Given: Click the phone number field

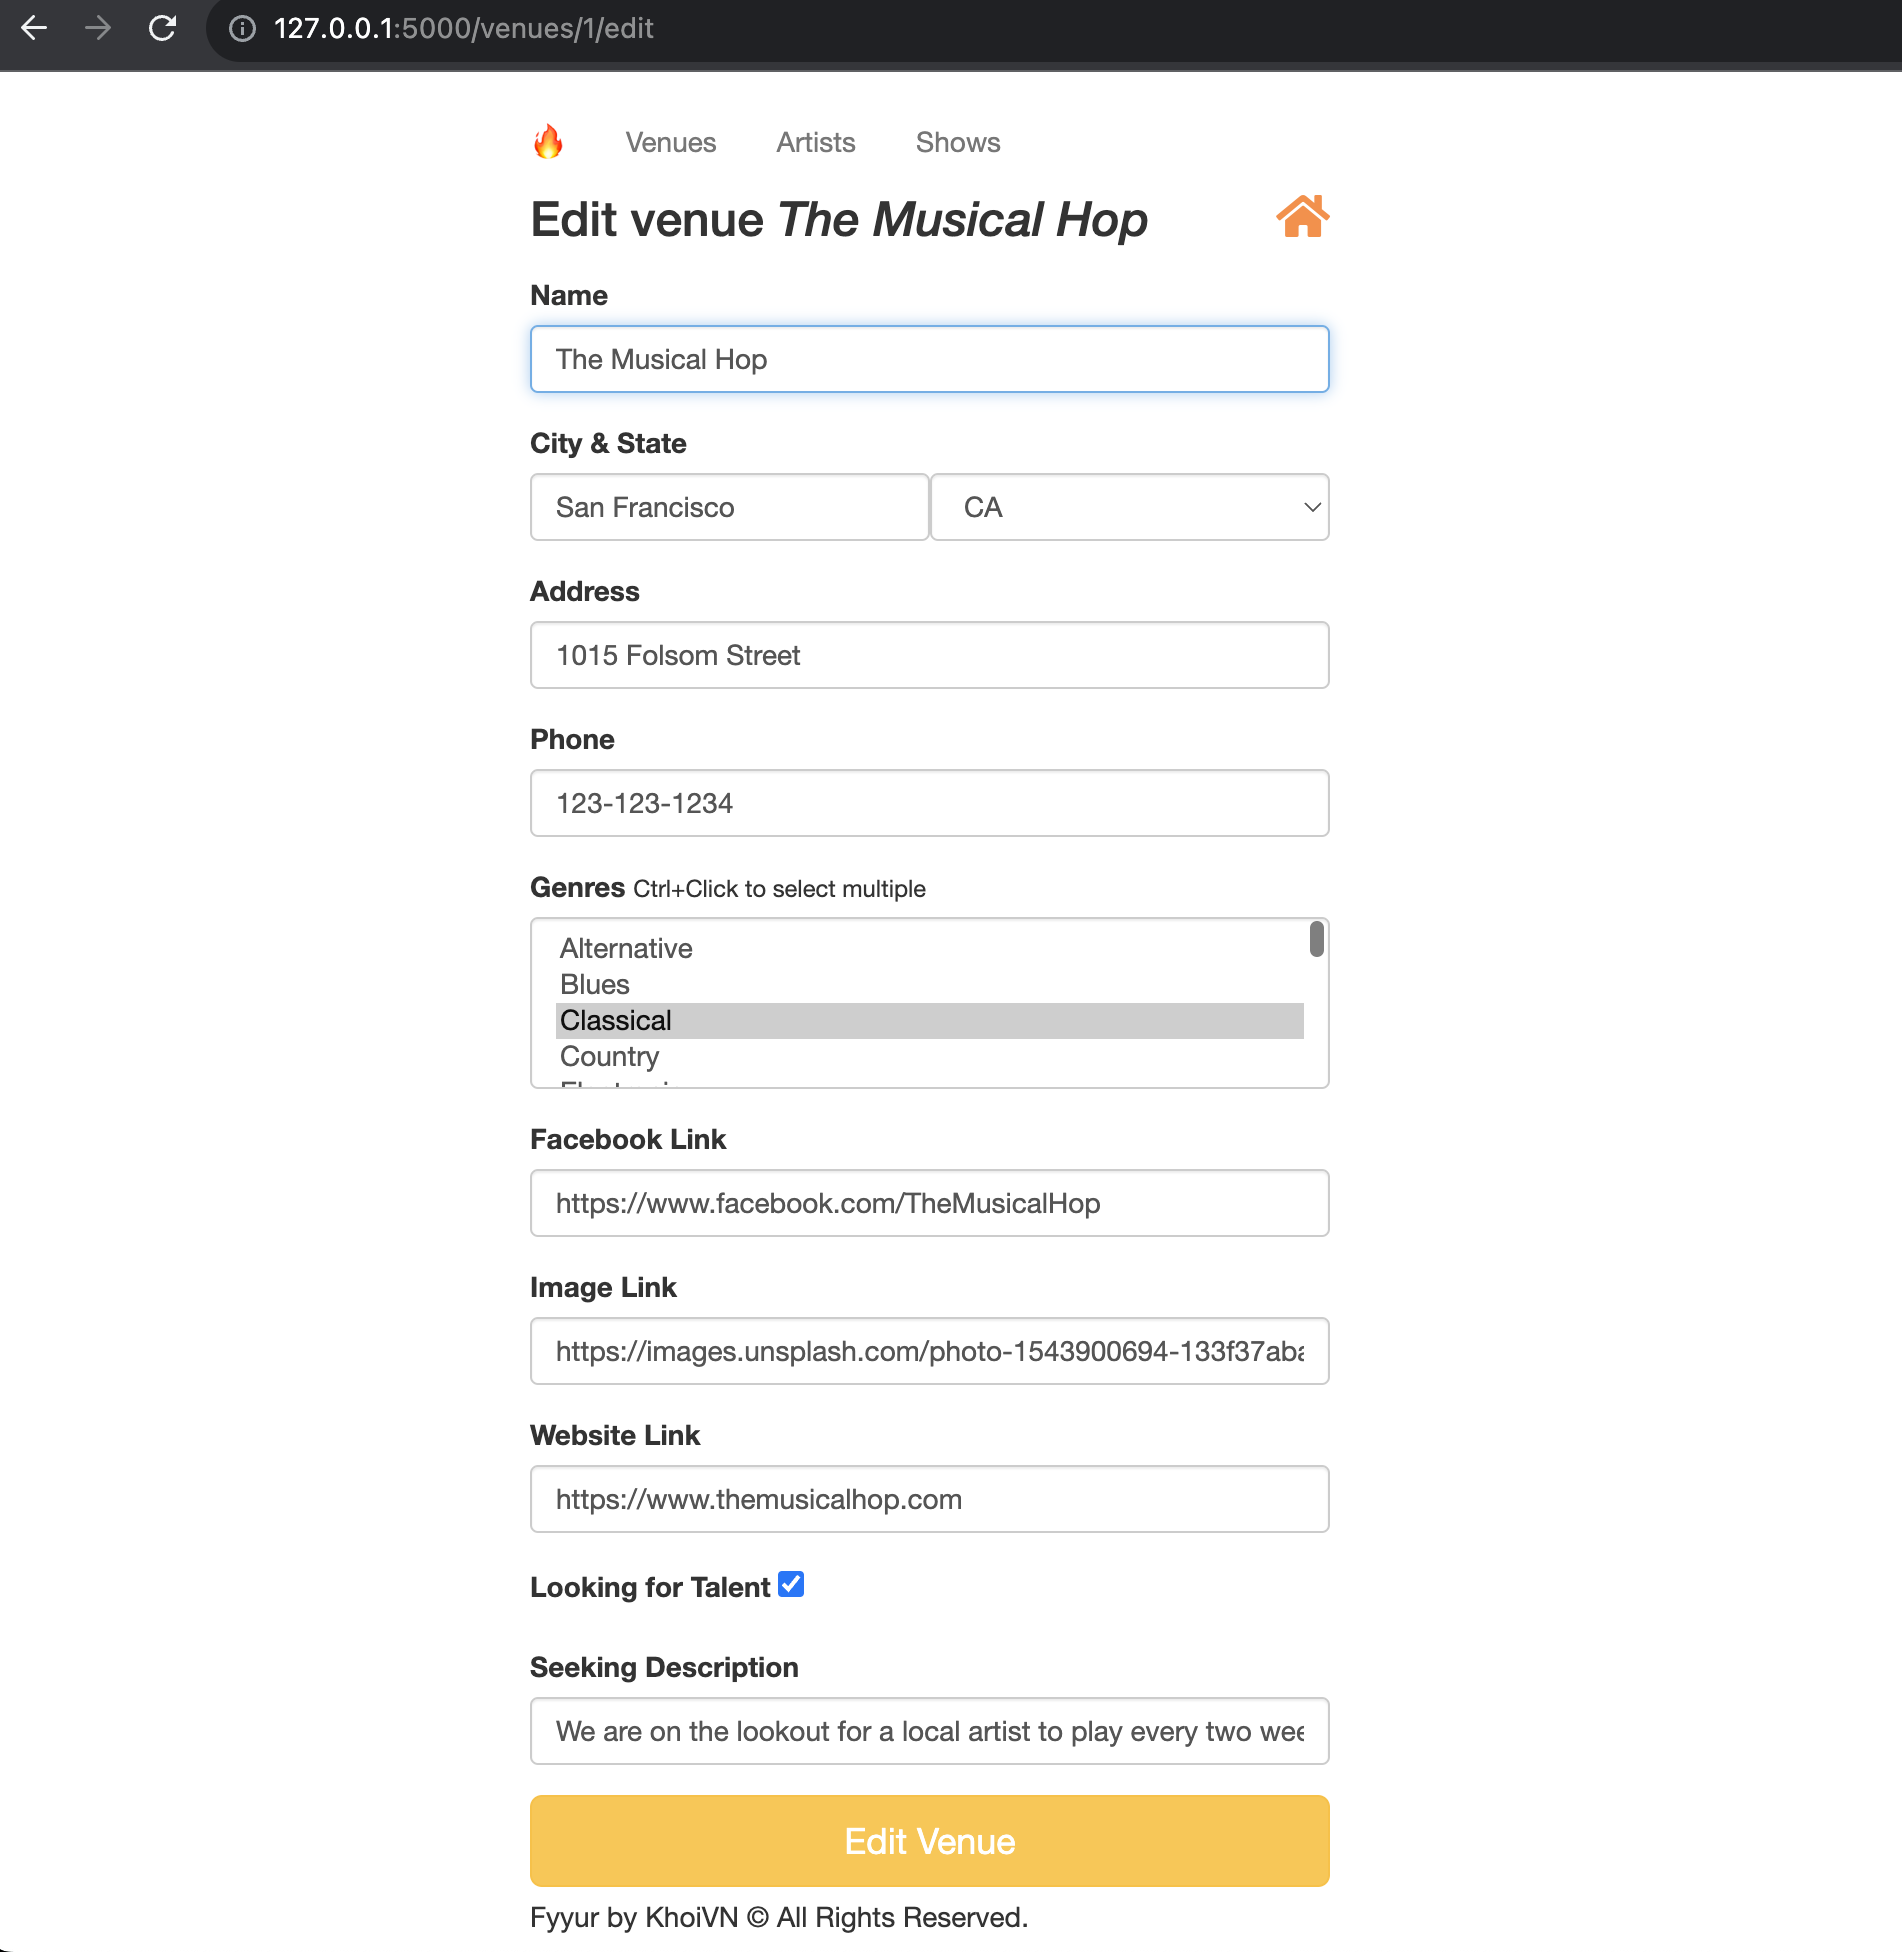Looking at the screenshot, I should point(930,803).
